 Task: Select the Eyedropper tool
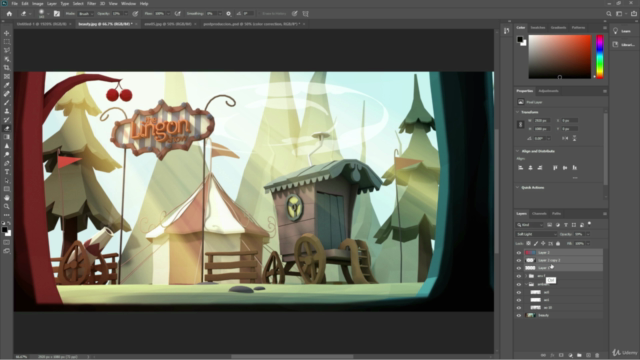[7, 85]
